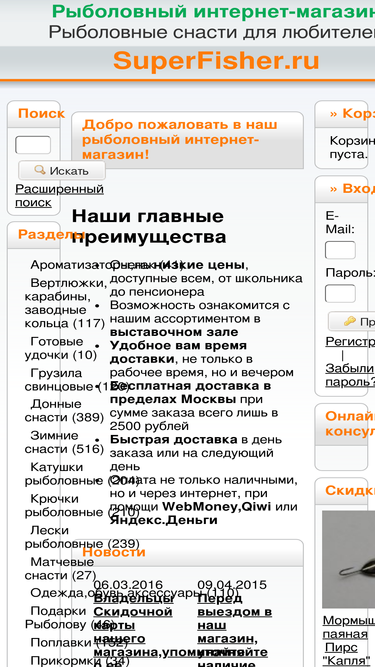Open the Расширенный поиск link

point(60,195)
